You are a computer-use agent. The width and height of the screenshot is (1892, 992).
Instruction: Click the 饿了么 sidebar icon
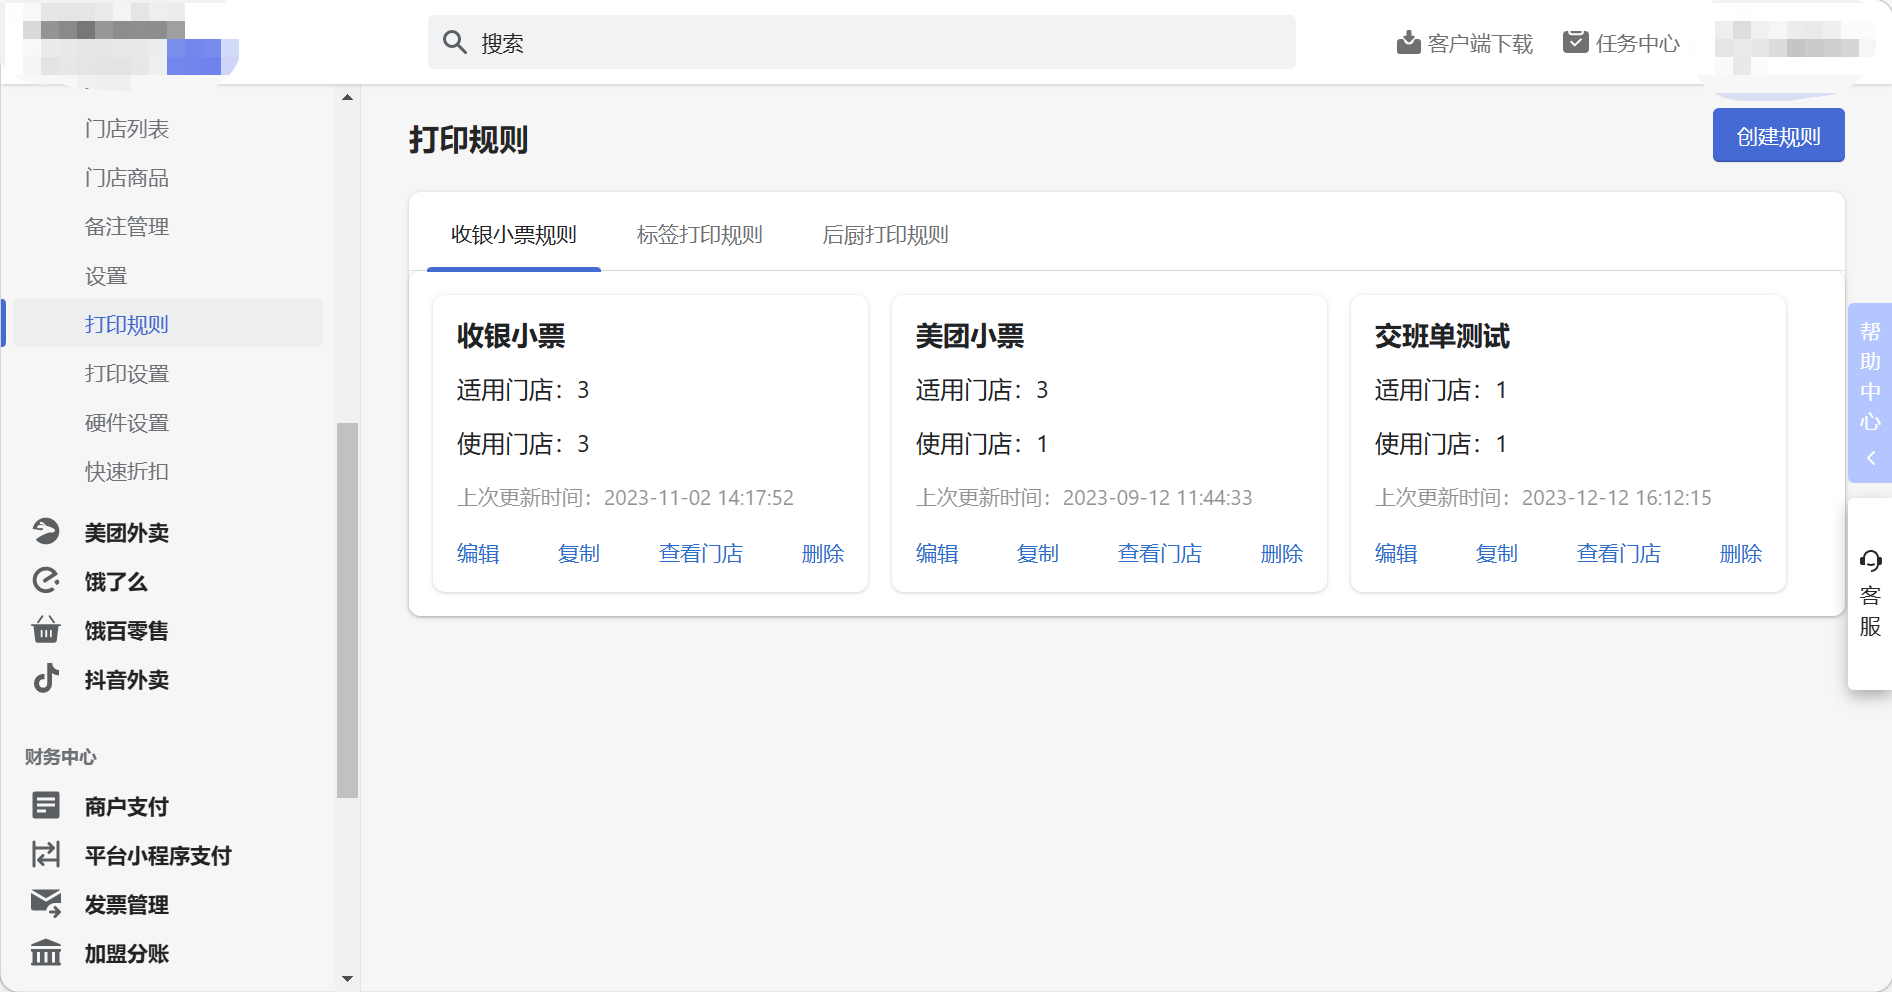tap(46, 580)
